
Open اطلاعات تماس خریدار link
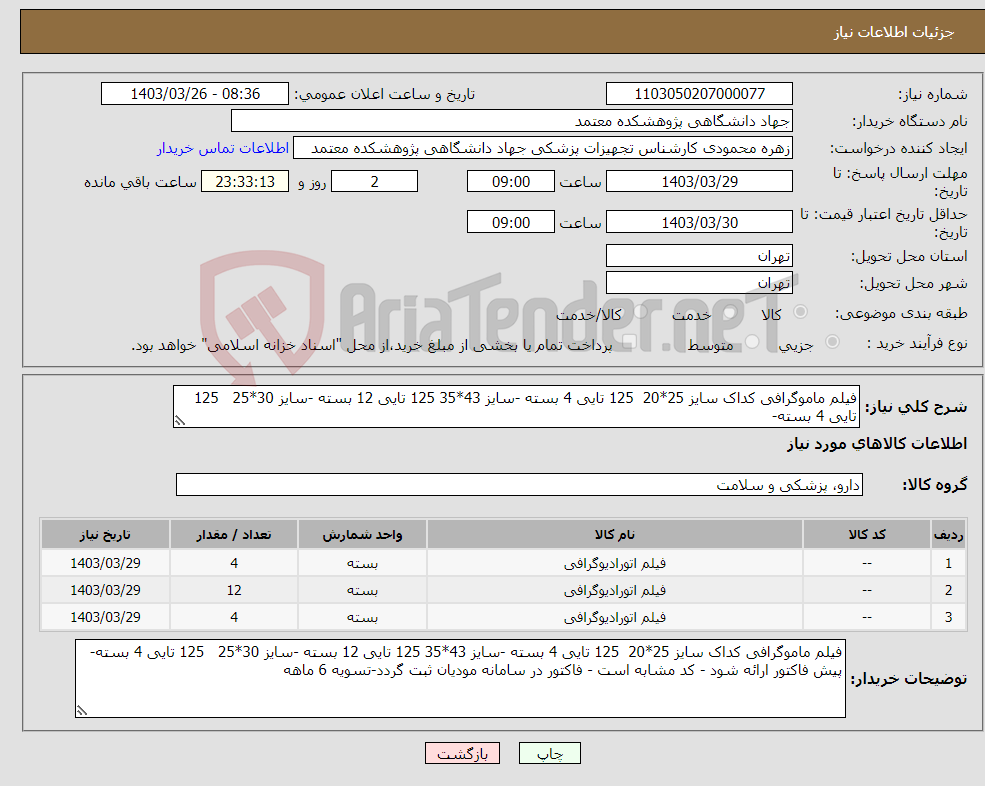[222, 148]
